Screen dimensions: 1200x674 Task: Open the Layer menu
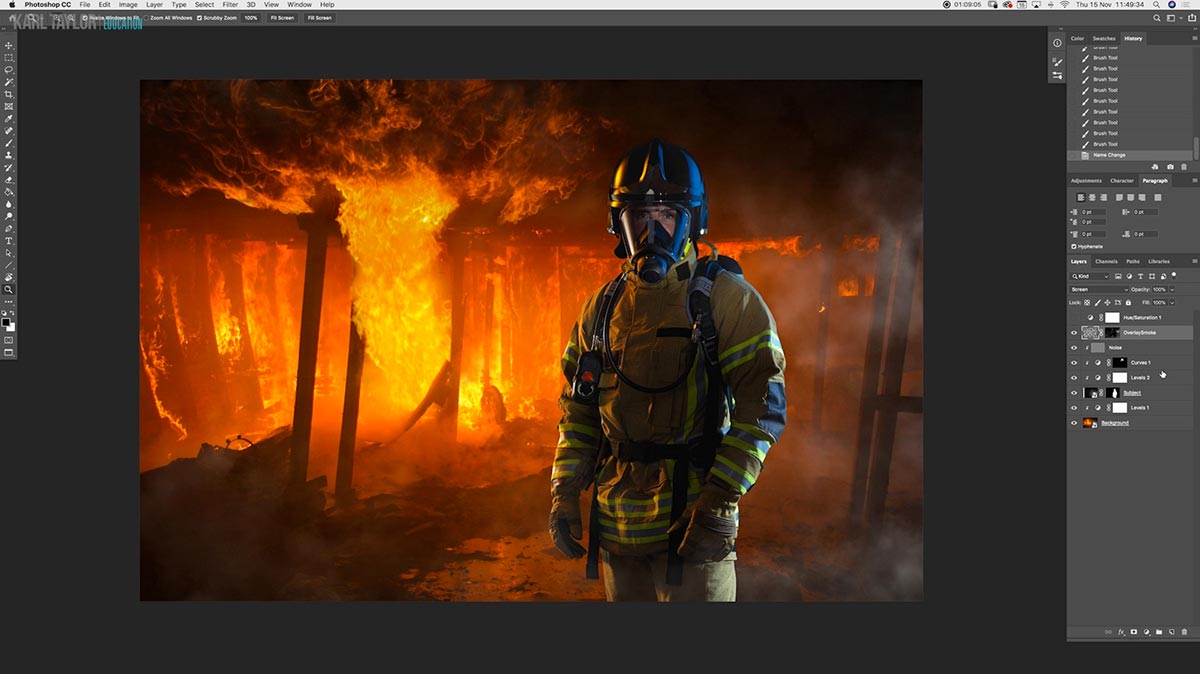(x=154, y=5)
